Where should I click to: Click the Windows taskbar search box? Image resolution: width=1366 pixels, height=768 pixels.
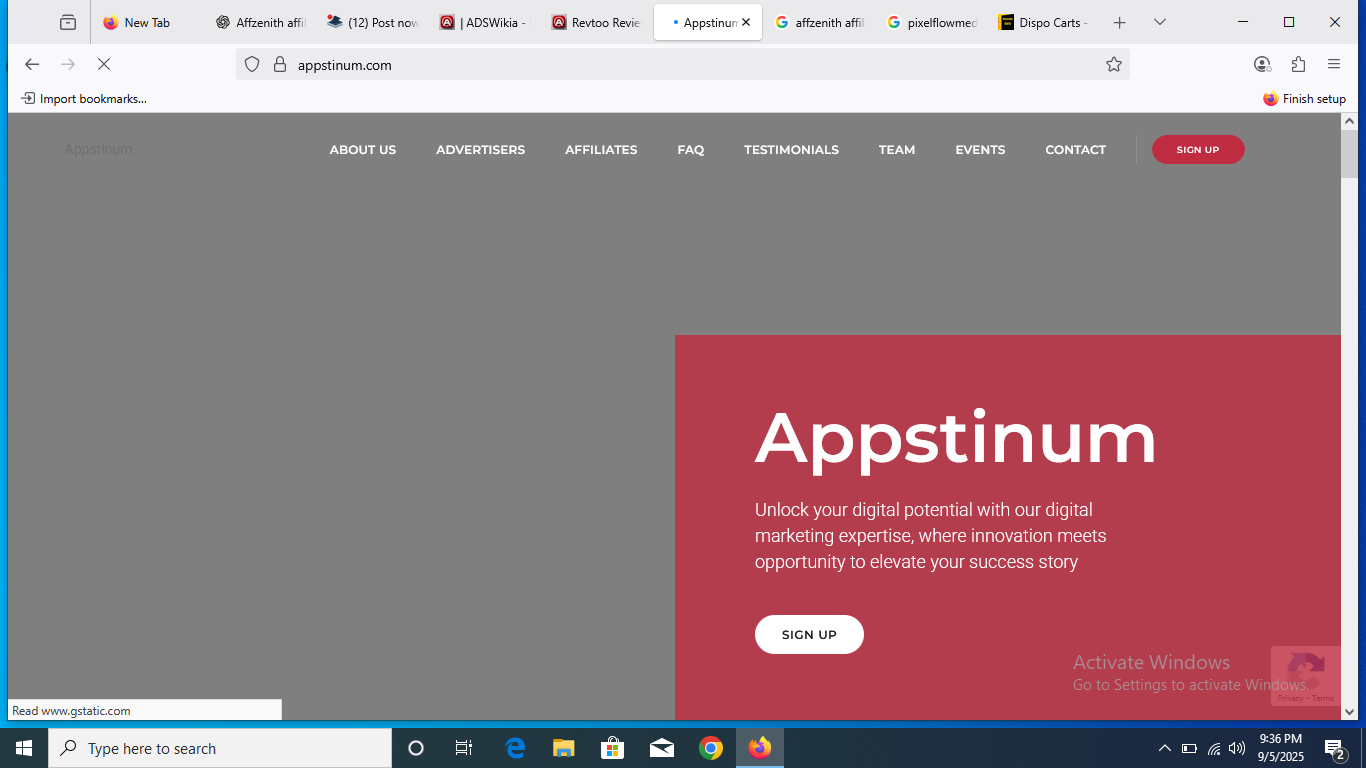pos(220,748)
